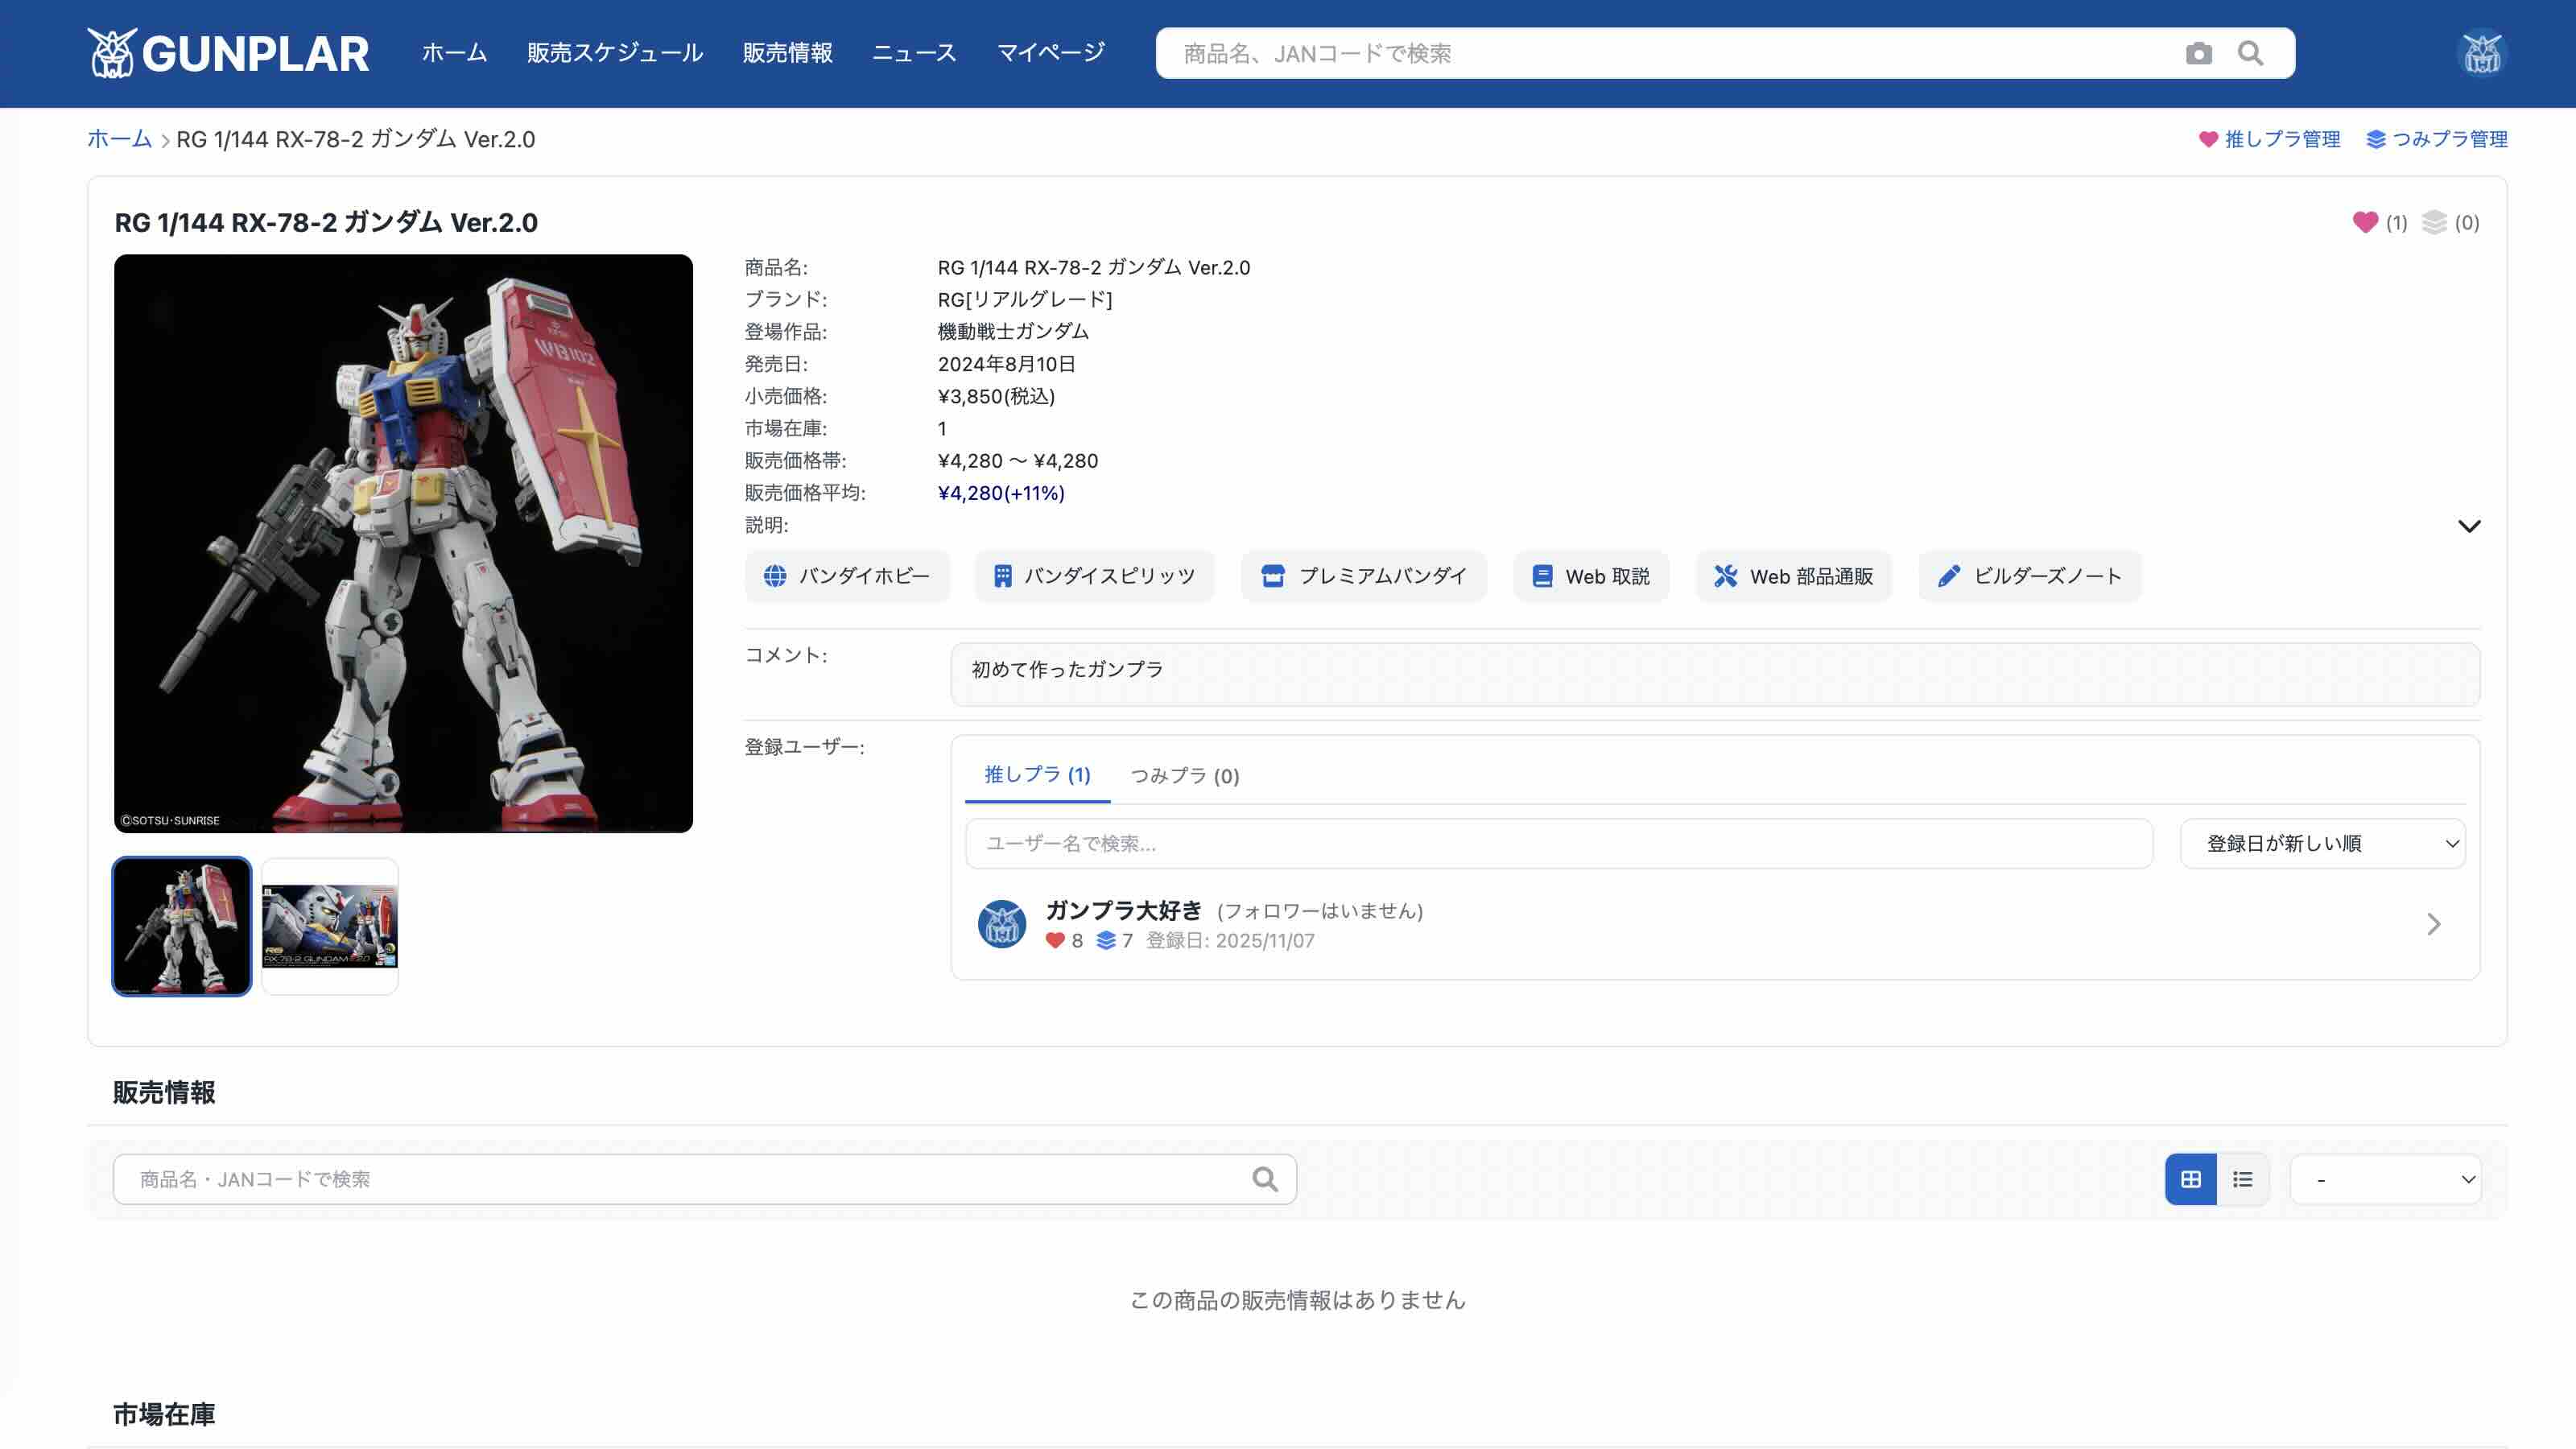The image size is (2576, 1449).
Task: Open 販売情報 in the top navigation
Action: [788, 53]
